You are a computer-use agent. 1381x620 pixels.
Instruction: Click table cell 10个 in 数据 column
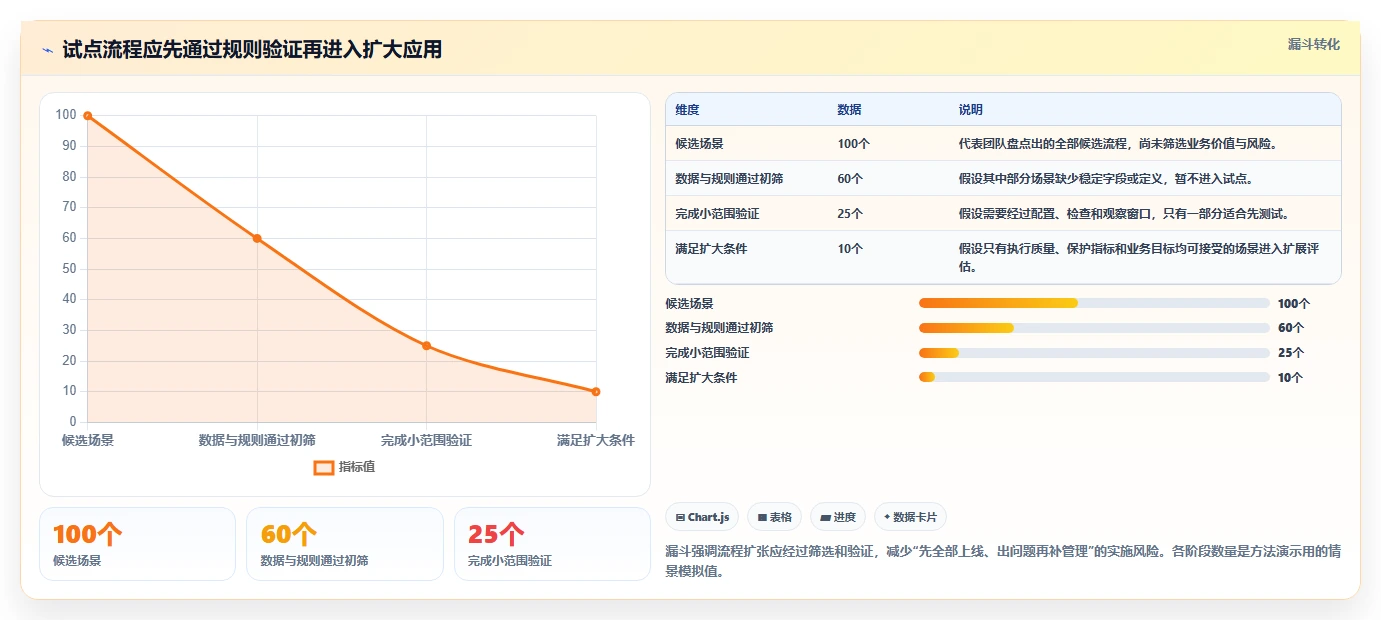[x=850, y=249]
